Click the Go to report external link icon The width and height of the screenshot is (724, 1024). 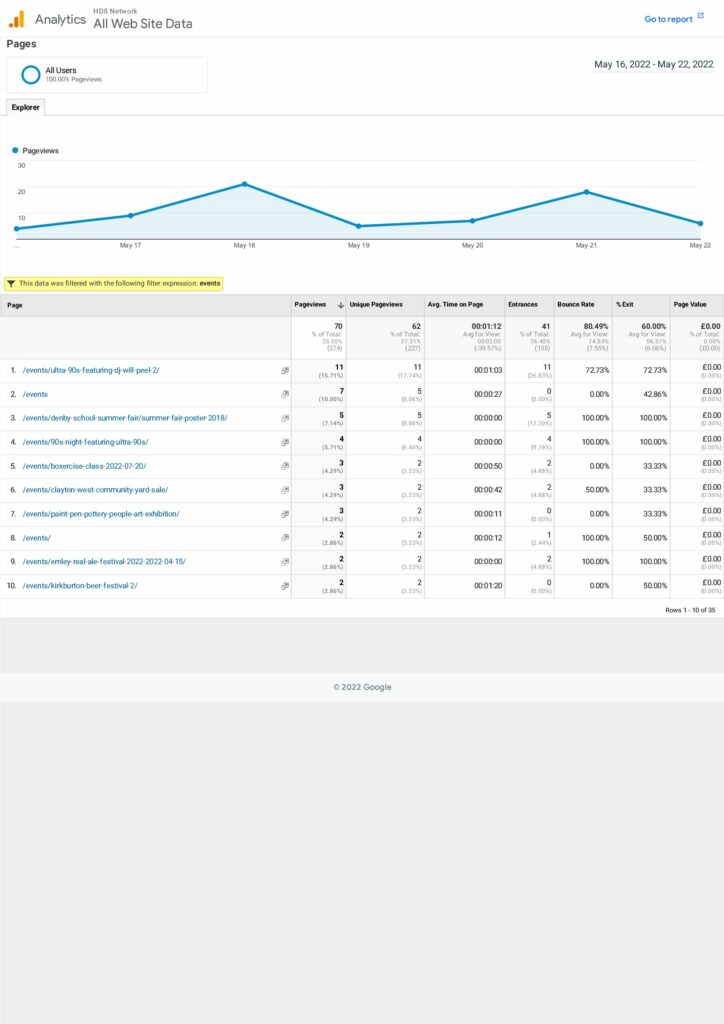pyautogui.click(x=701, y=17)
